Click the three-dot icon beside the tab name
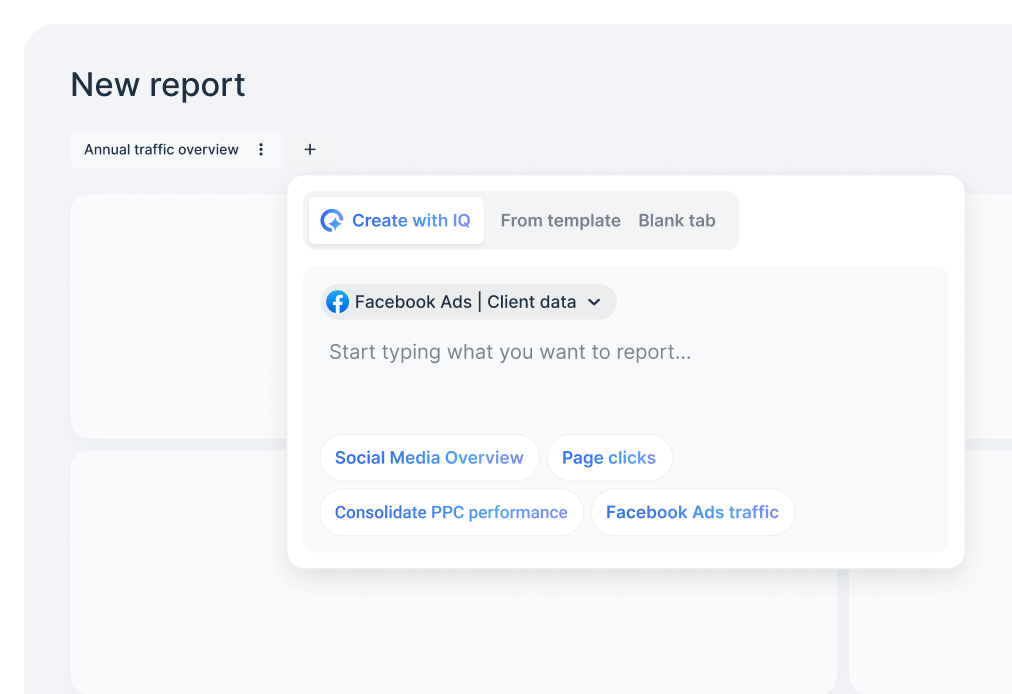 261,149
